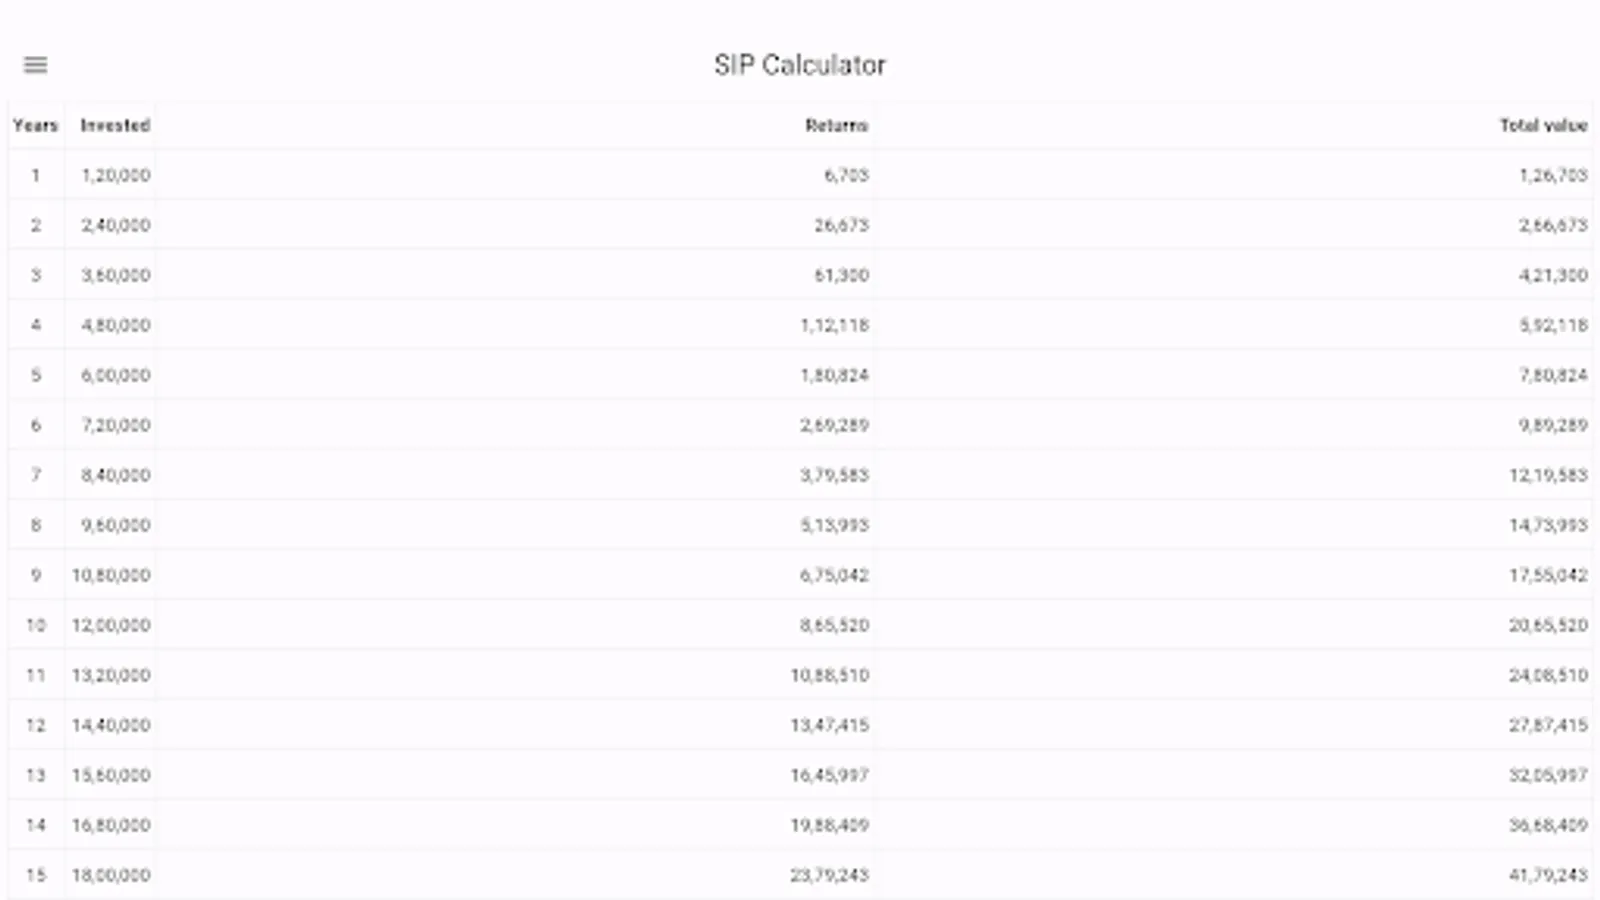Click invested amount 14,40,000
1600x900 pixels.
(111, 725)
